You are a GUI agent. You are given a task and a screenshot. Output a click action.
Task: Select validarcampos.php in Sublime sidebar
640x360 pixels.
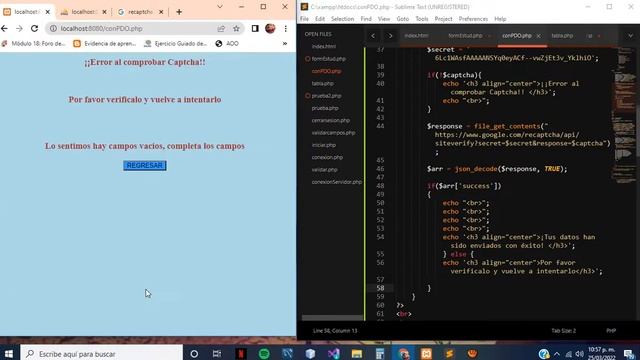coord(333,133)
